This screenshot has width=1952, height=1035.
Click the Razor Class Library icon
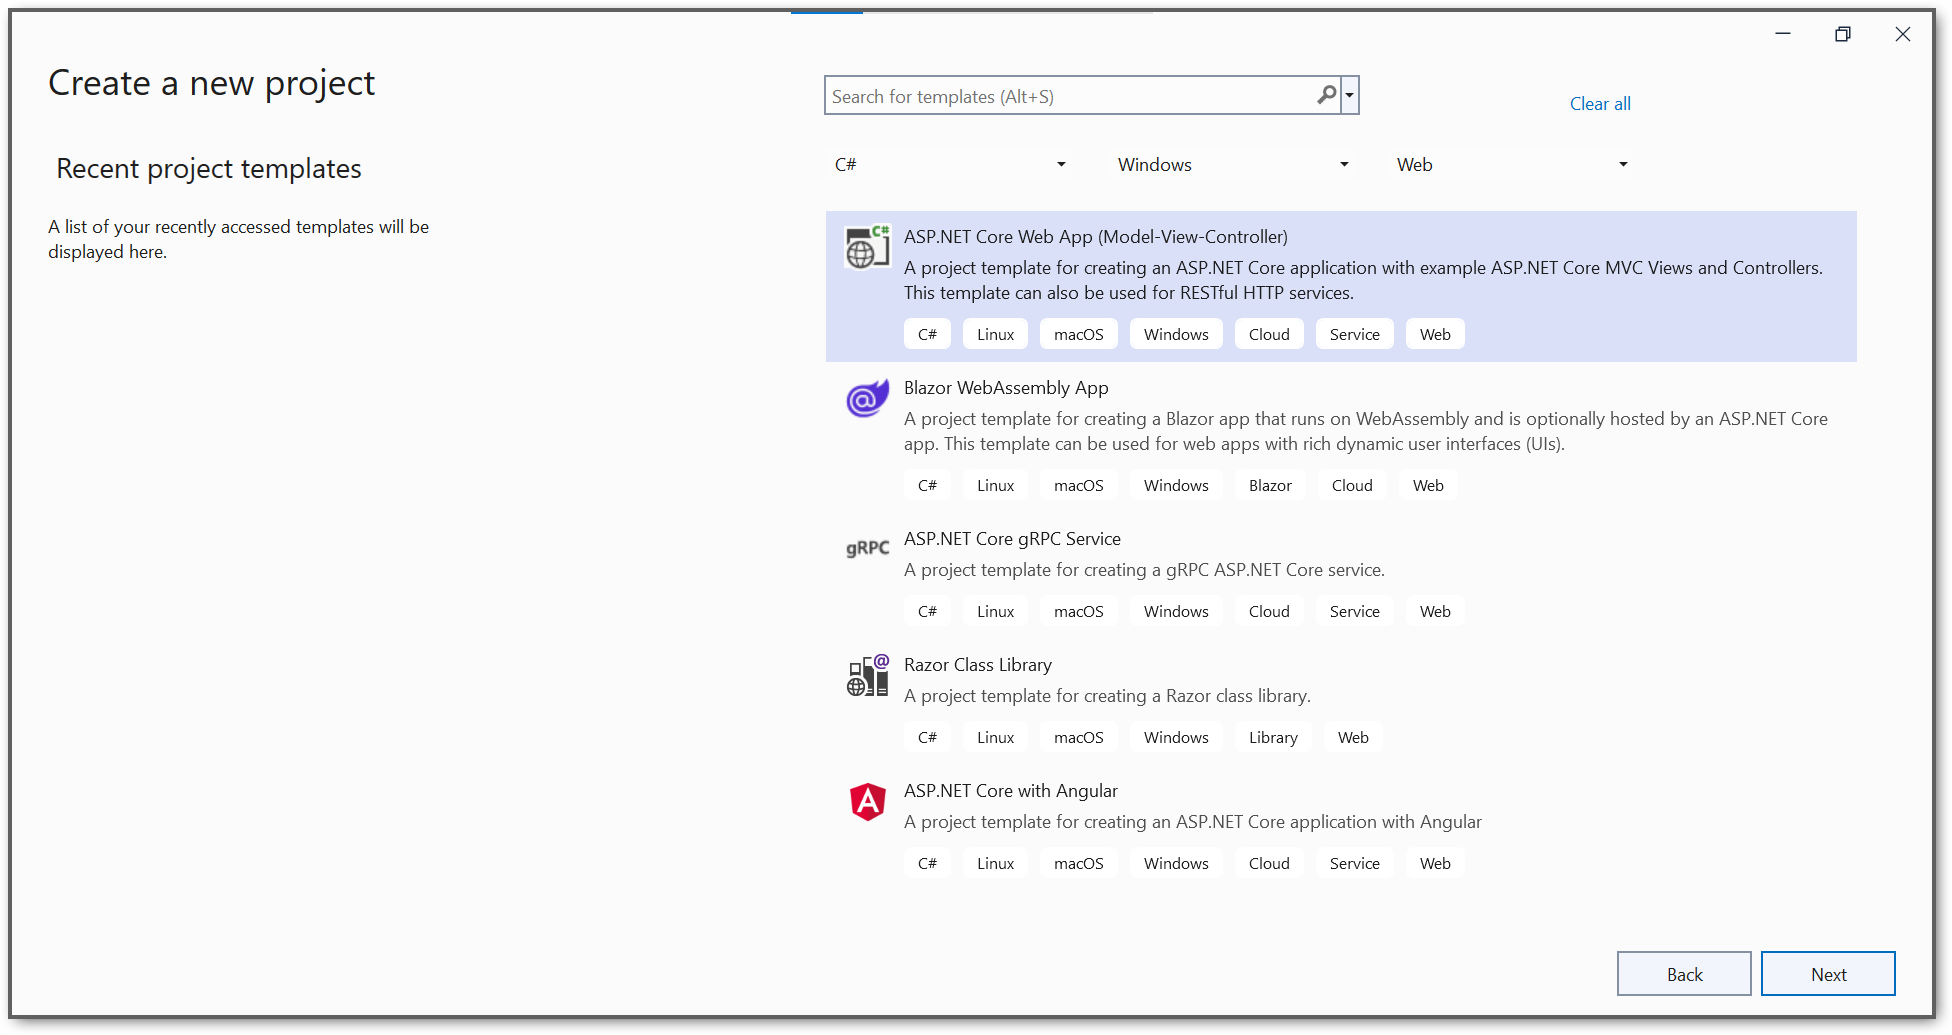click(867, 676)
